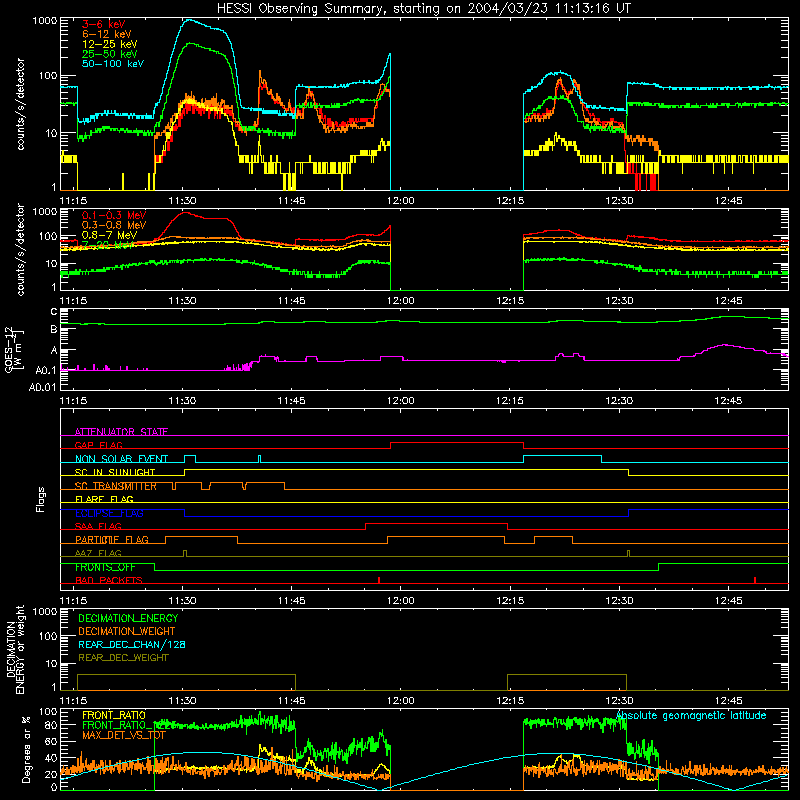Click the Absolute geomagnetic latitude label
The height and width of the screenshot is (800, 800).
pos(691,715)
